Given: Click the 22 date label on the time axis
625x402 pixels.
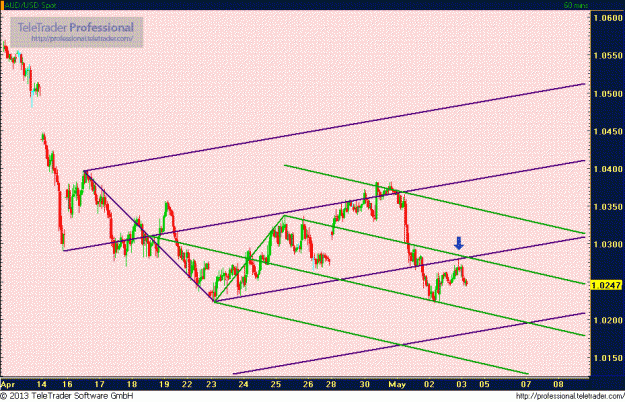Looking at the screenshot, I should 187,384.
